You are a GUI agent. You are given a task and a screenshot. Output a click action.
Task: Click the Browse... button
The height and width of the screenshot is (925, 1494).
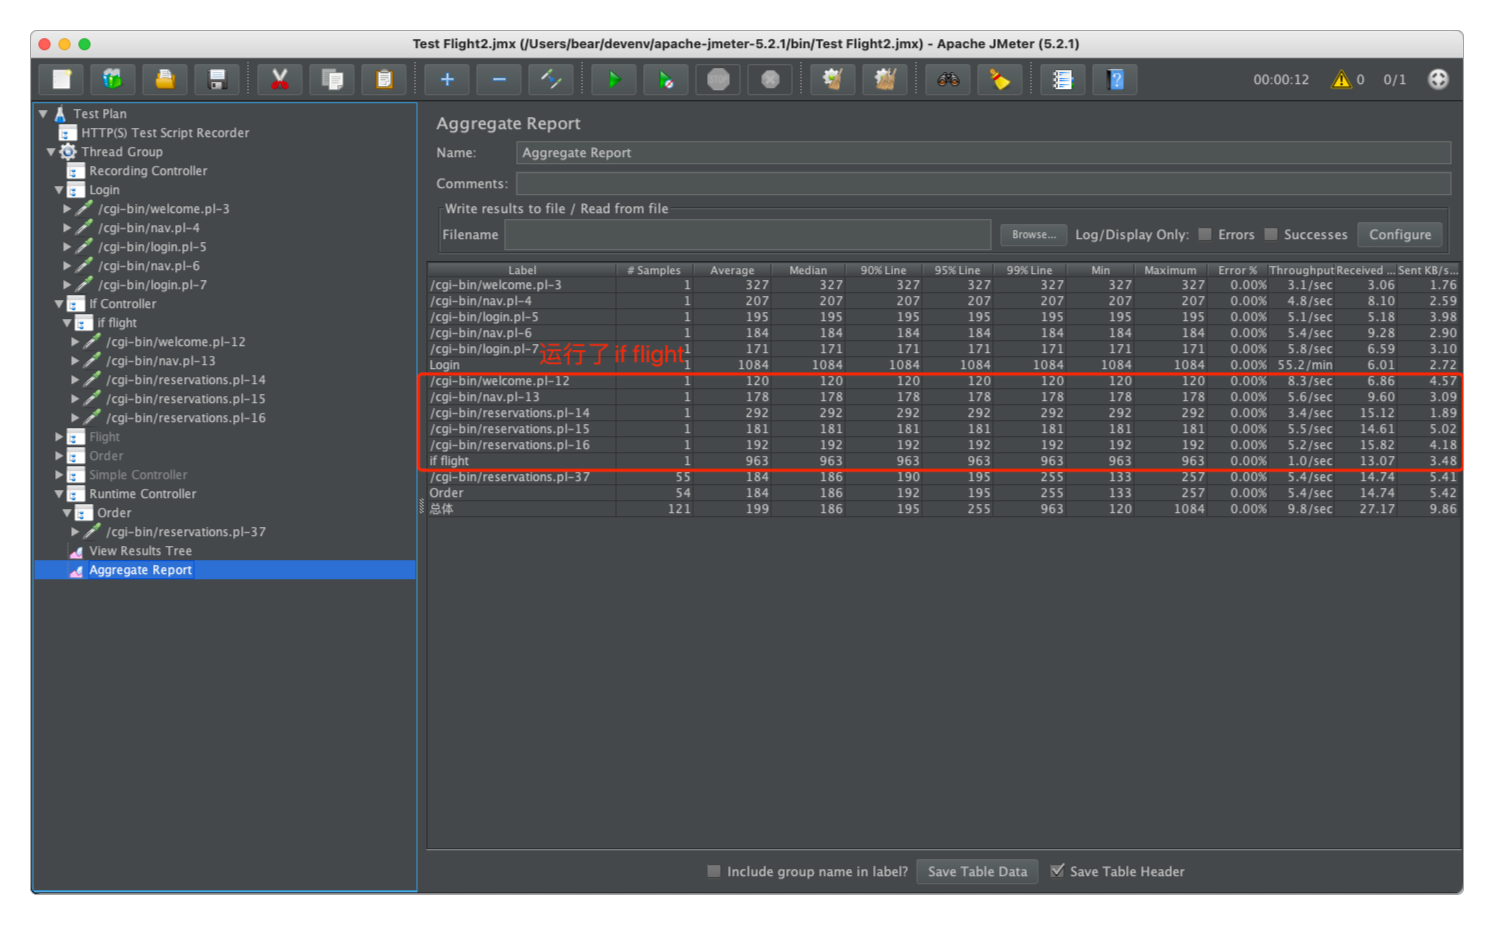tap(1033, 234)
